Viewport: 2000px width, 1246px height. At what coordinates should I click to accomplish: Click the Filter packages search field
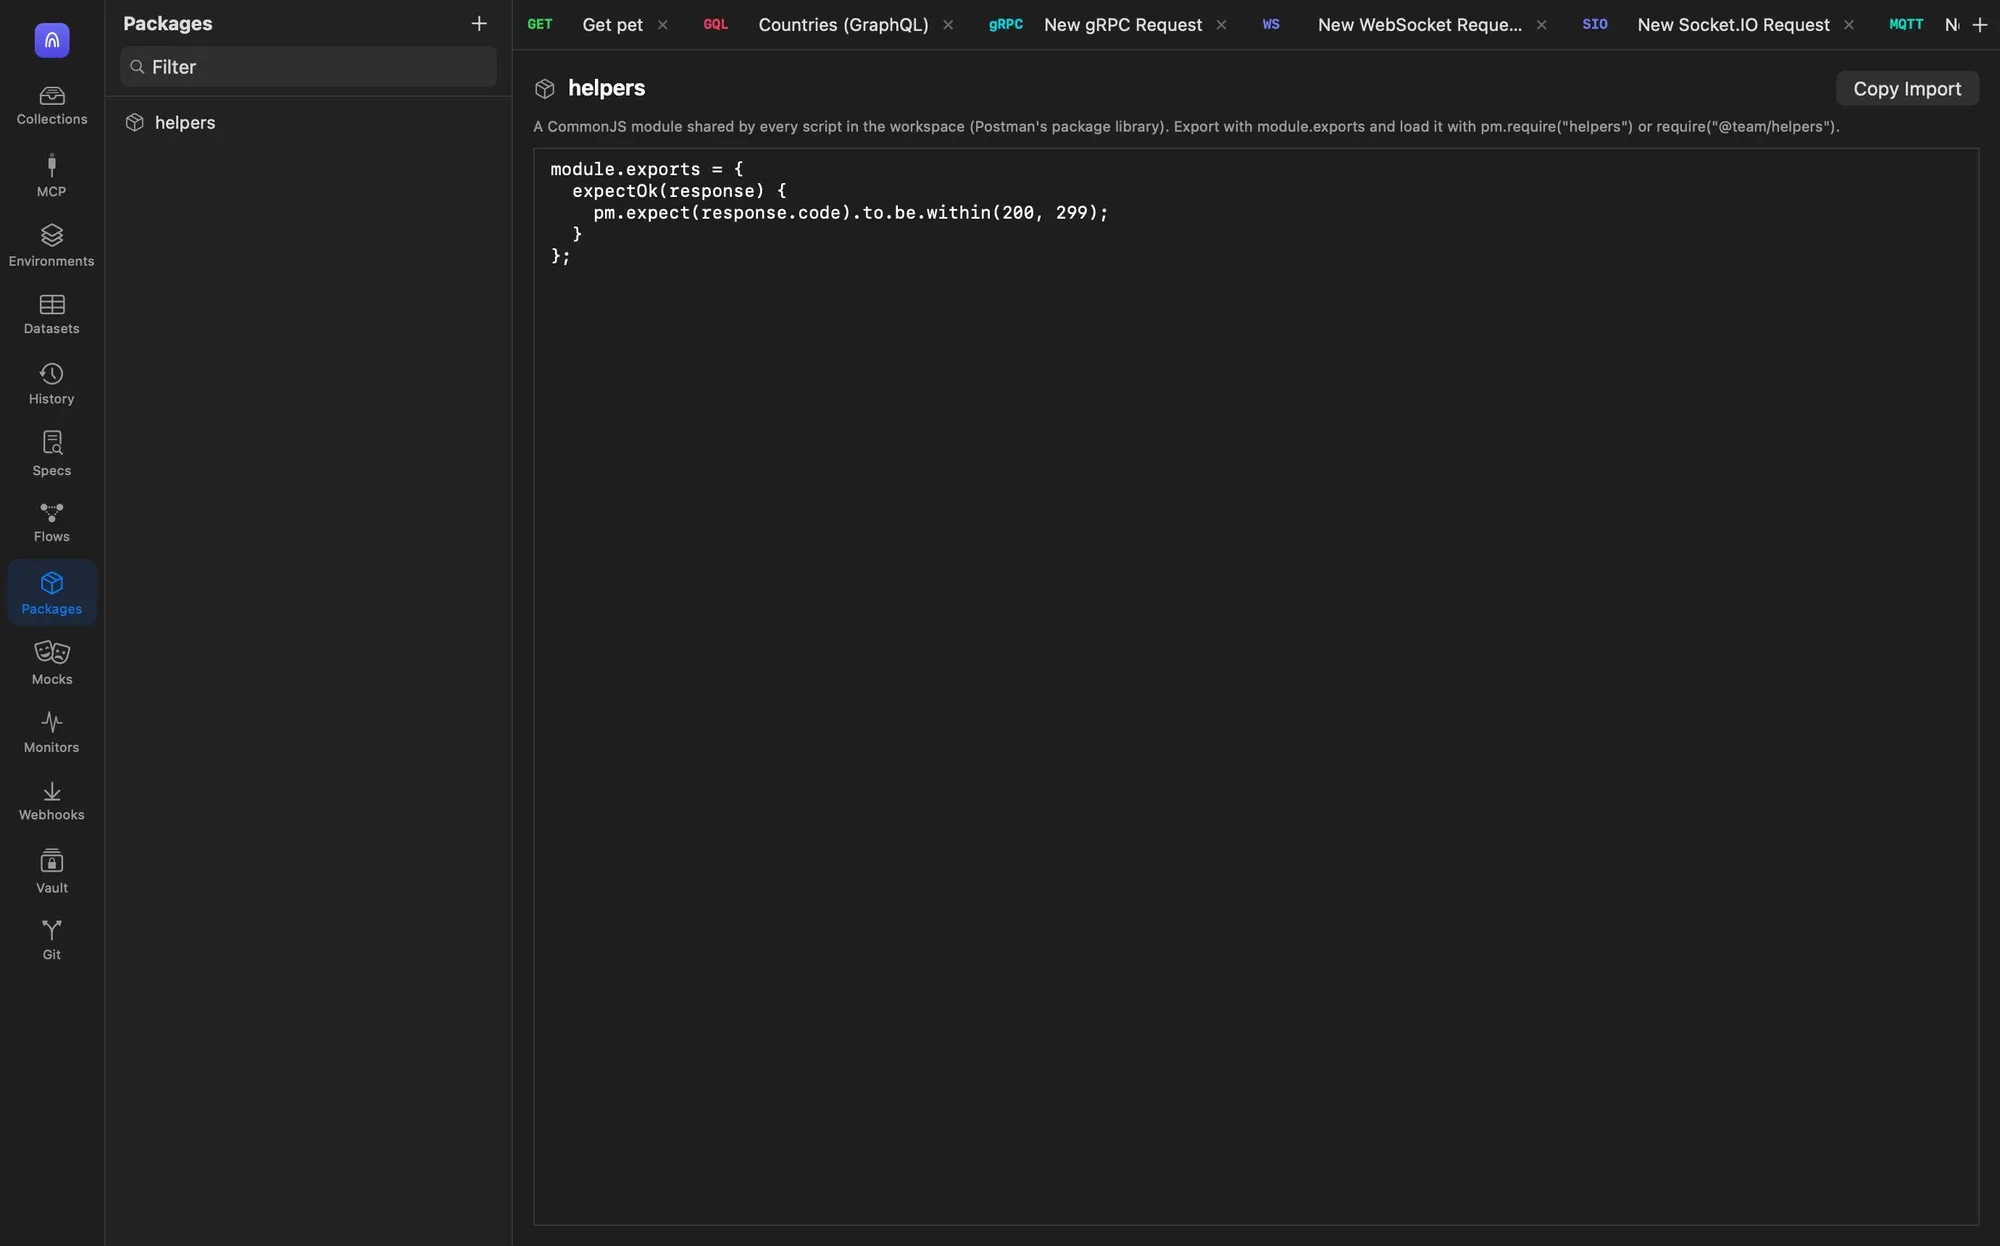tap(308, 67)
